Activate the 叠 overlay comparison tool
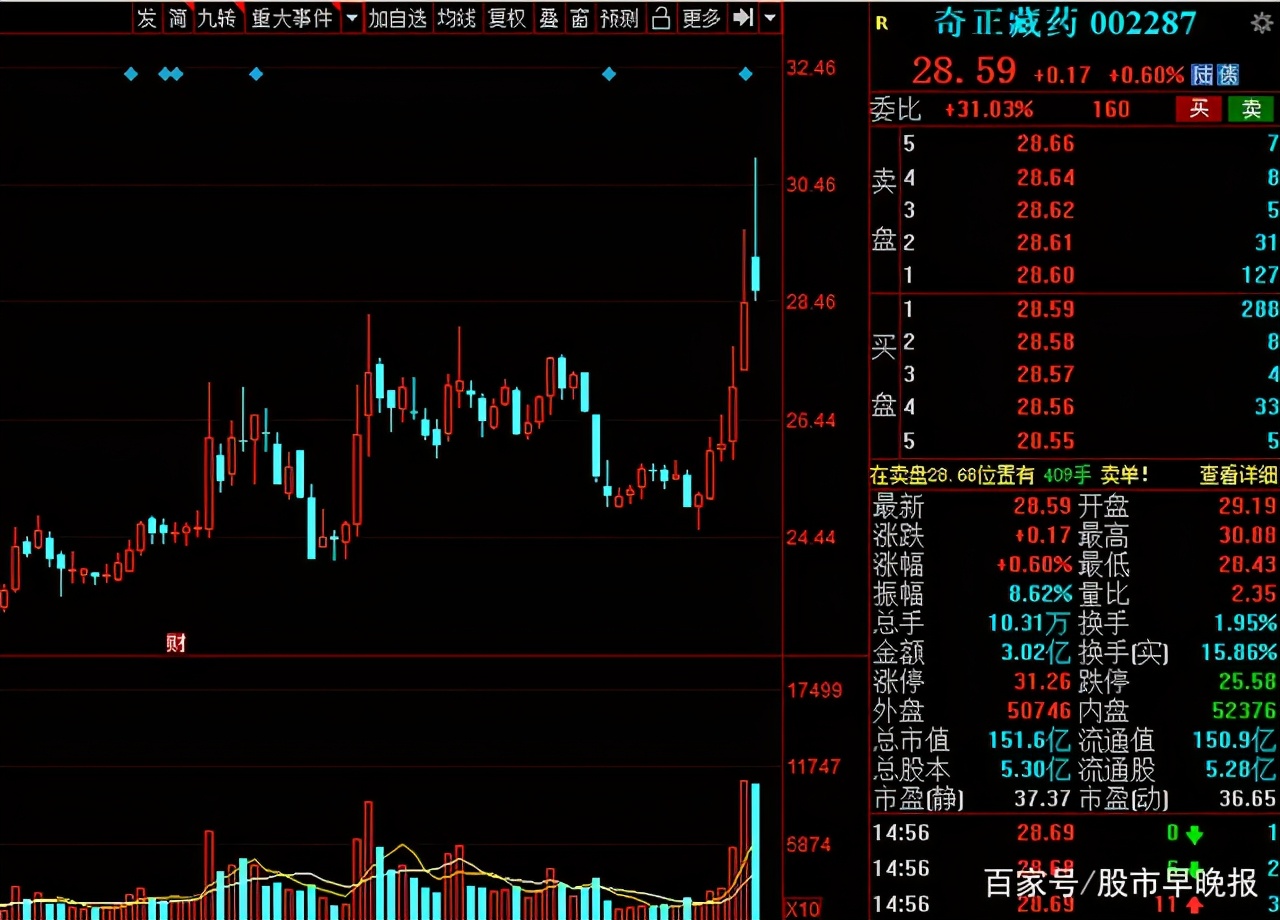The width and height of the screenshot is (1280, 920). click(549, 17)
